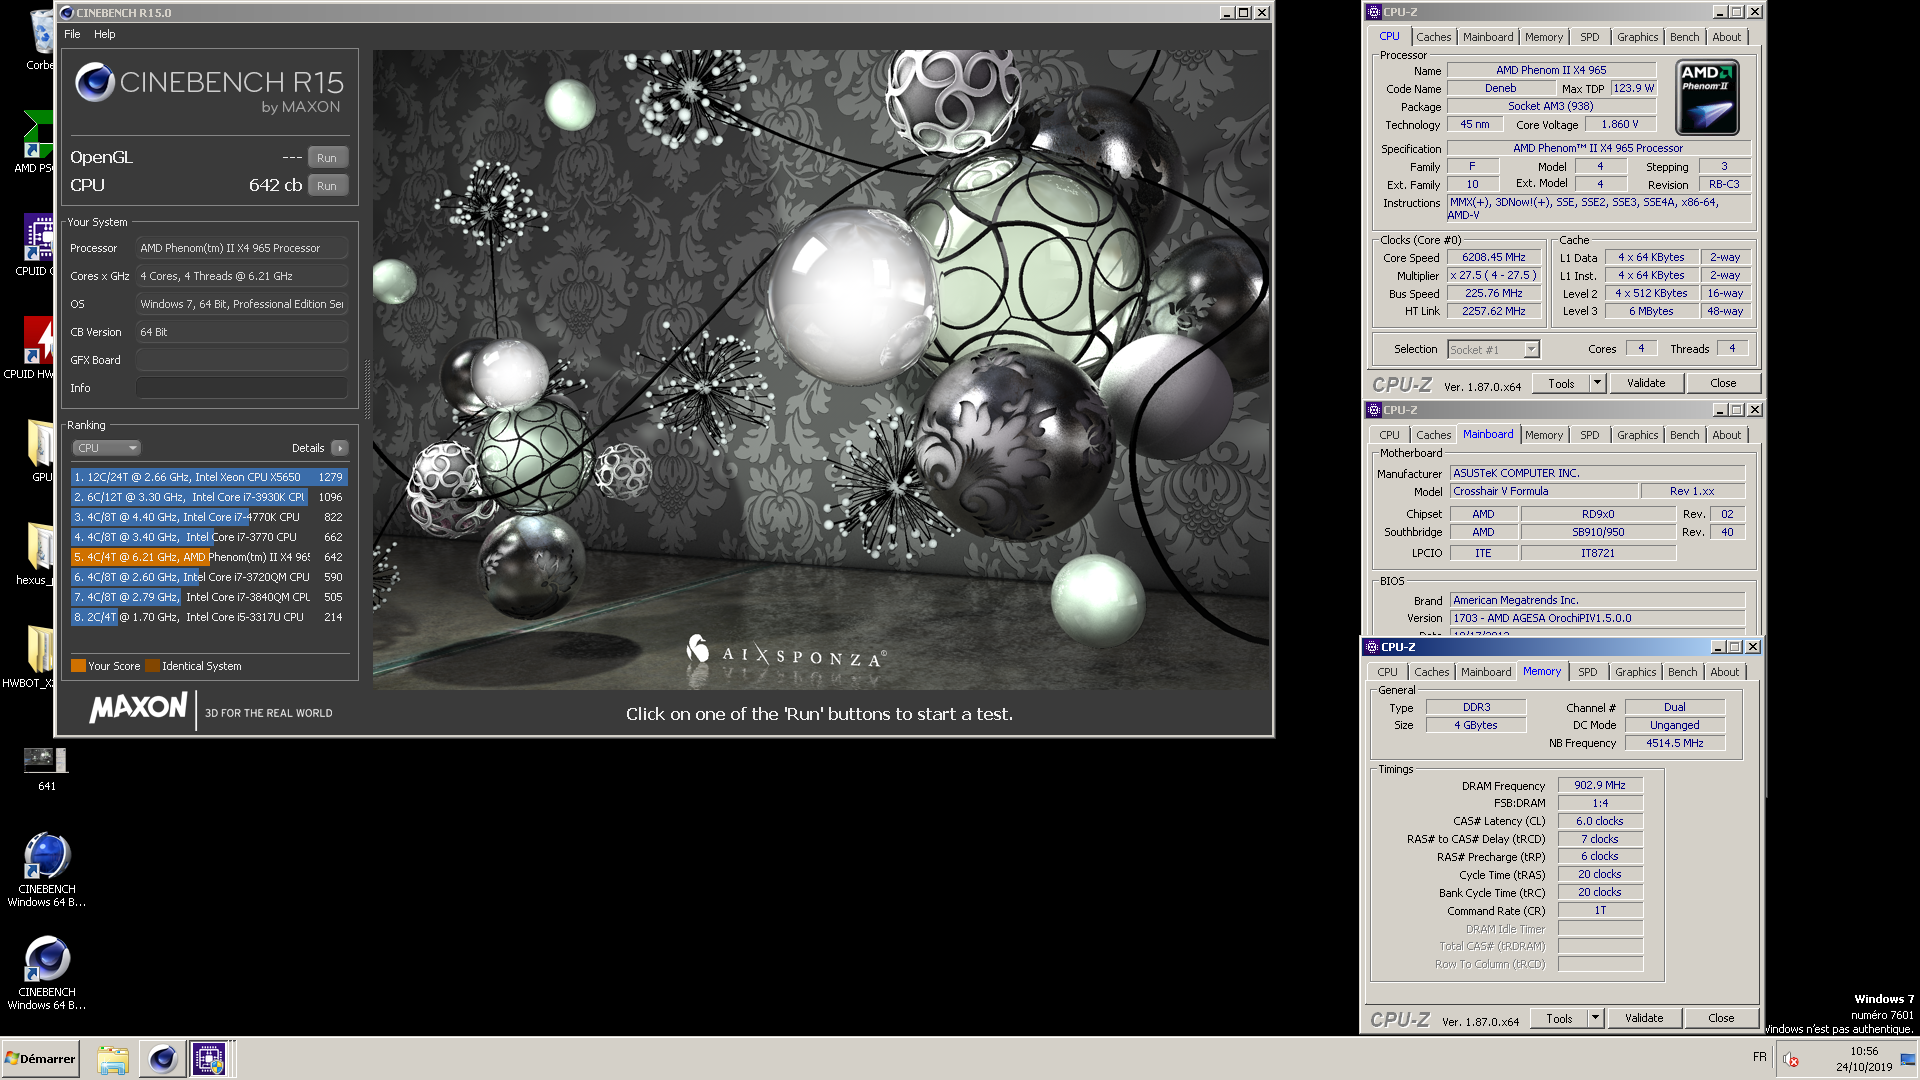Click Close button in top CPU-Z window
The image size is (1920, 1080).
1723,383
